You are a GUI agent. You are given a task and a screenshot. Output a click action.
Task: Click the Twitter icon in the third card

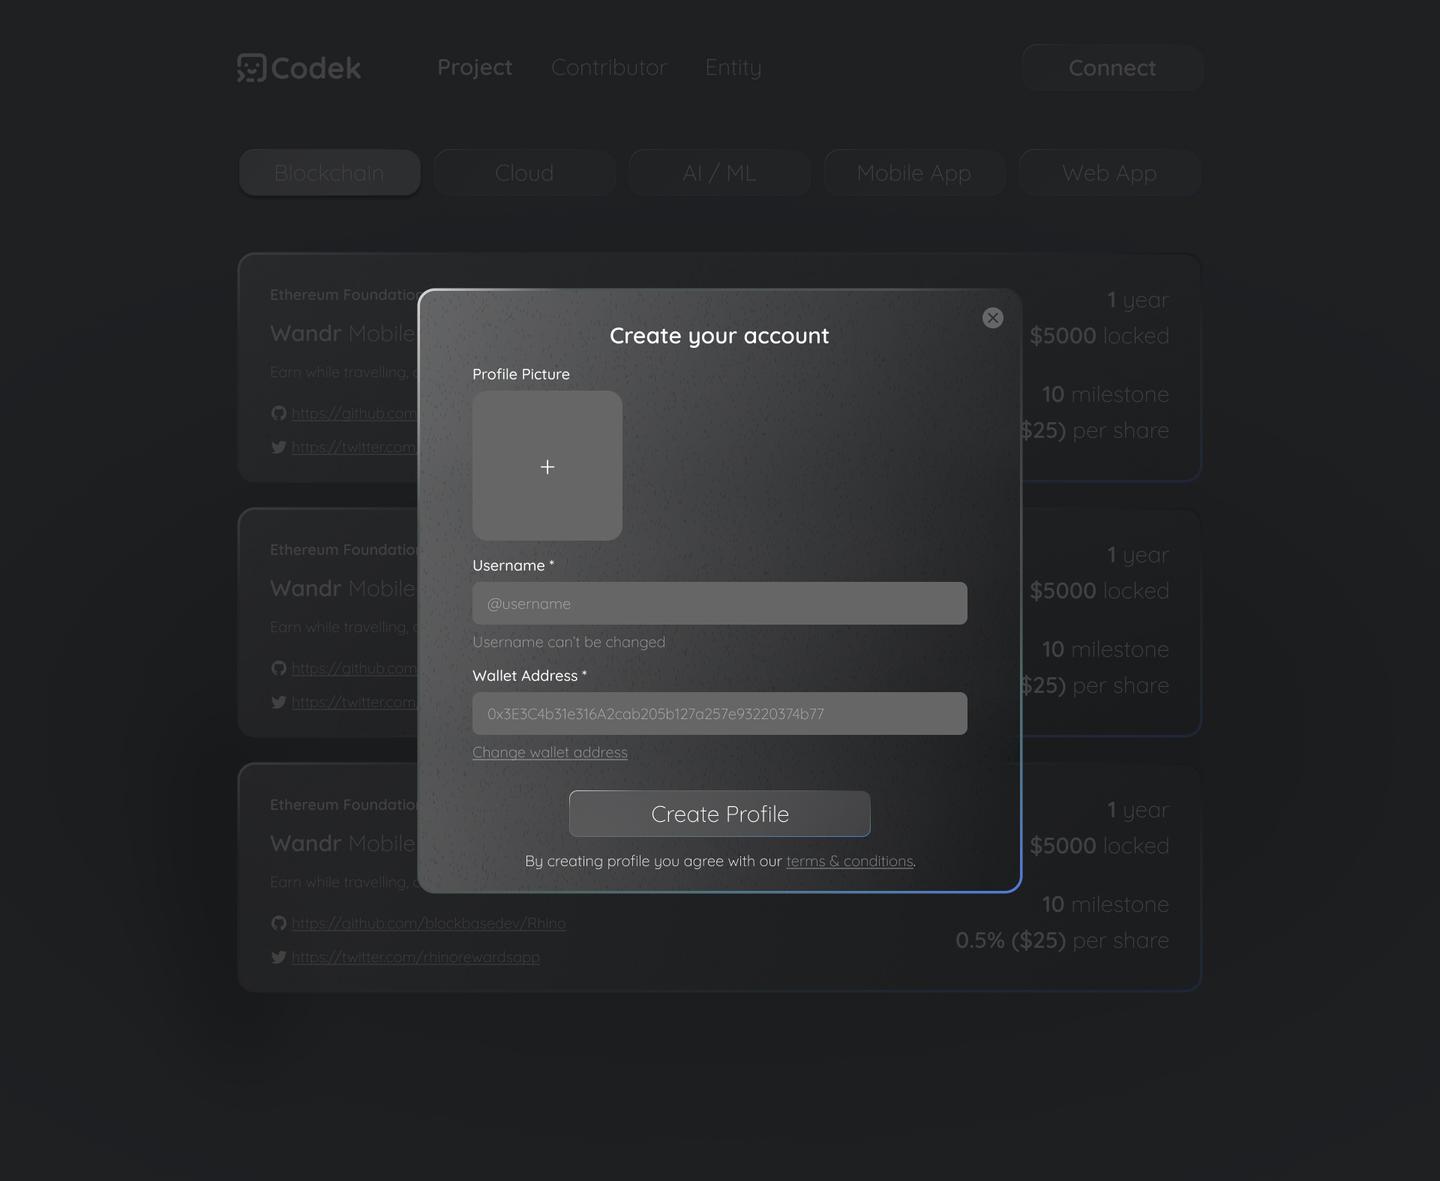[279, 957]
